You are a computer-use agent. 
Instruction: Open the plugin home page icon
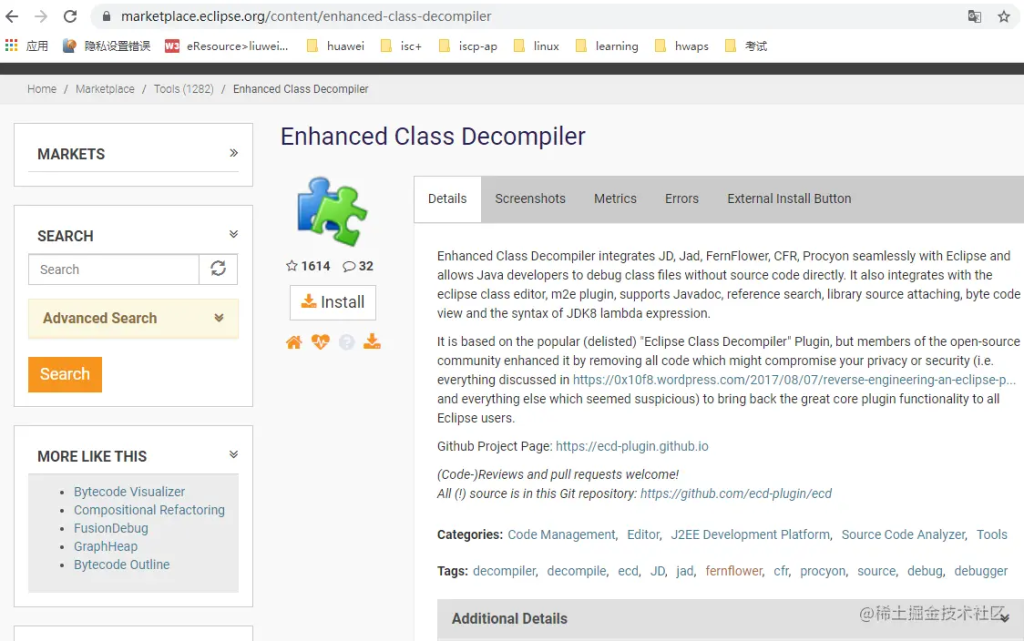[294, 342]
